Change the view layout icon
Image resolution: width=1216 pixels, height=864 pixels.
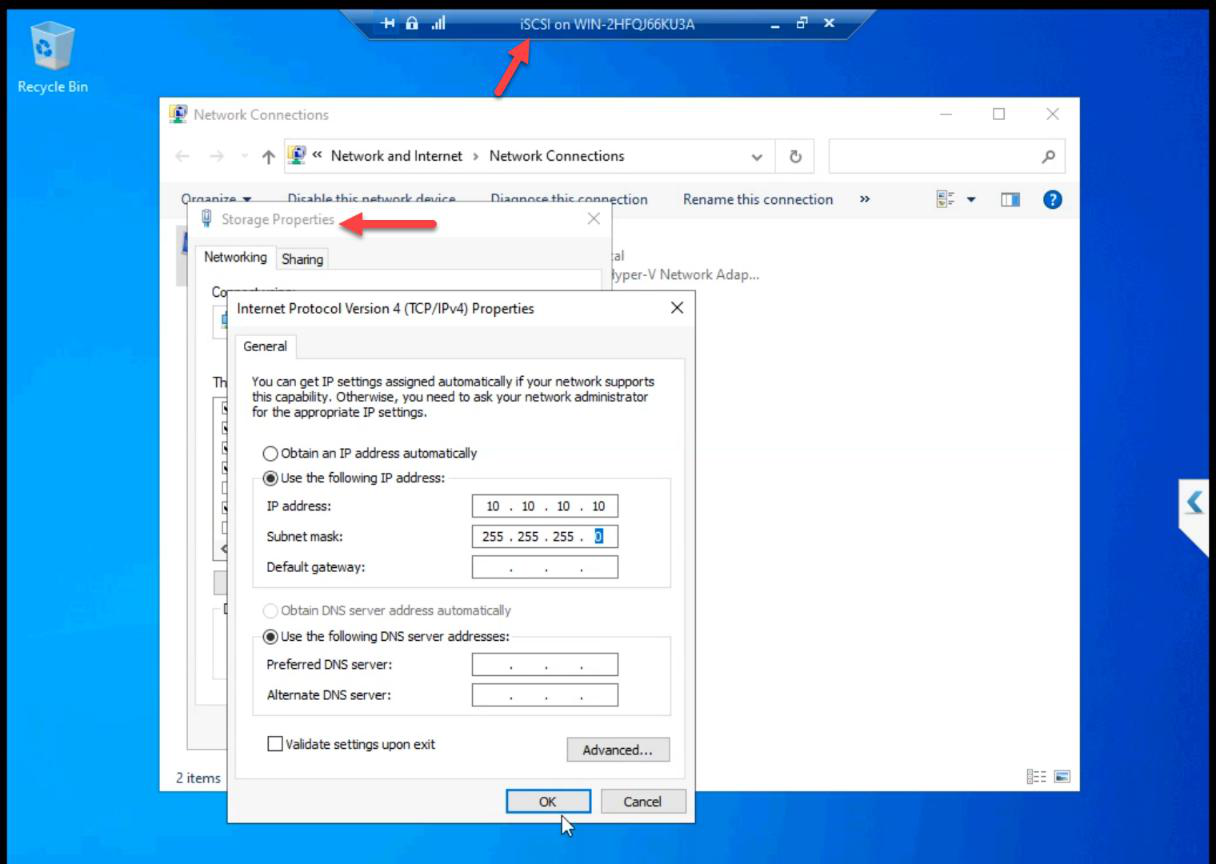click(945, 200)
